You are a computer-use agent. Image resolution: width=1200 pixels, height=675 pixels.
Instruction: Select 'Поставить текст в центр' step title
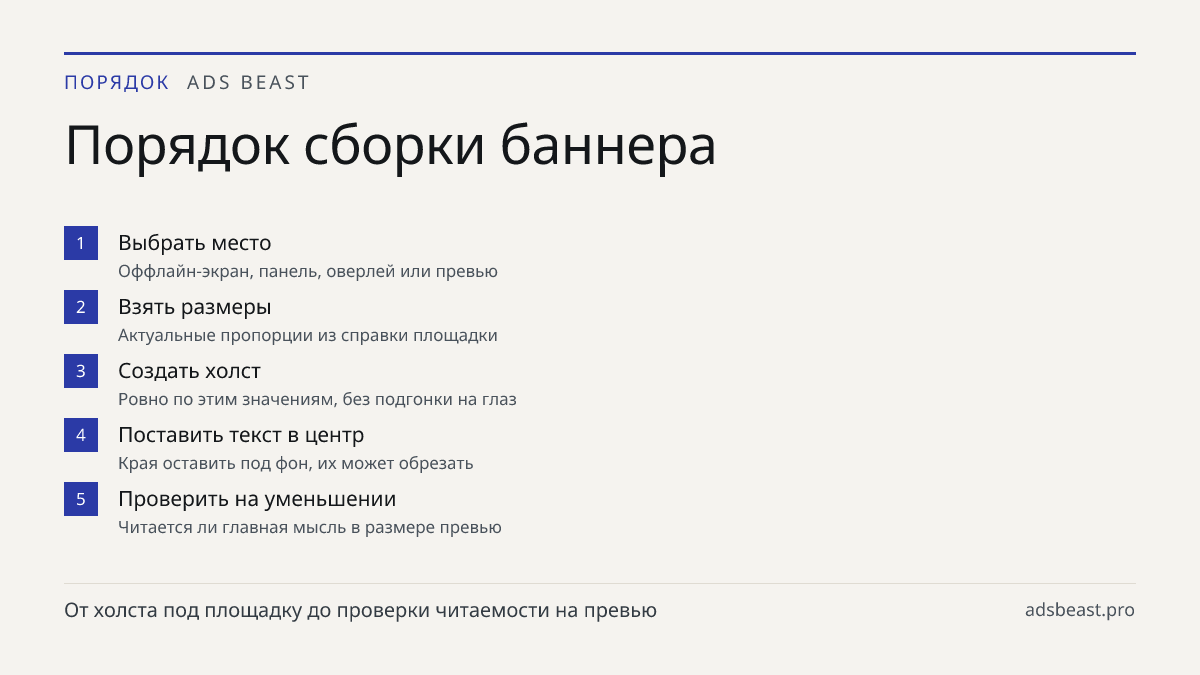pos(241,435)
